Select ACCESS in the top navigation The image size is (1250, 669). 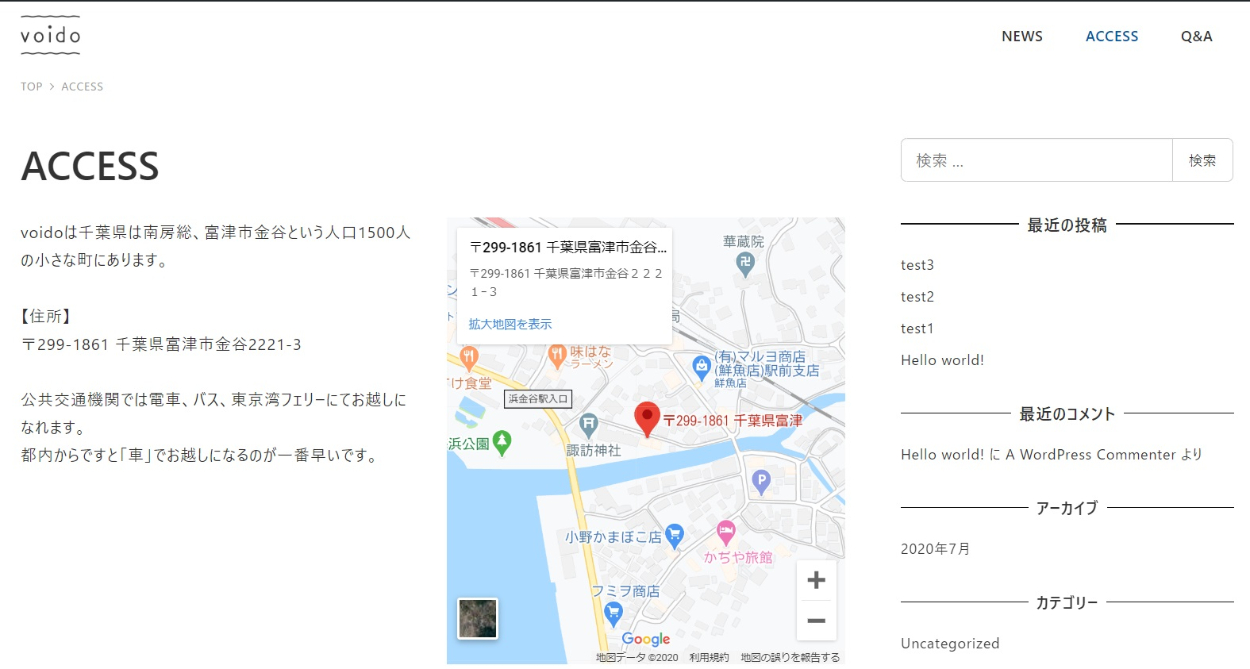point(1112,36)
